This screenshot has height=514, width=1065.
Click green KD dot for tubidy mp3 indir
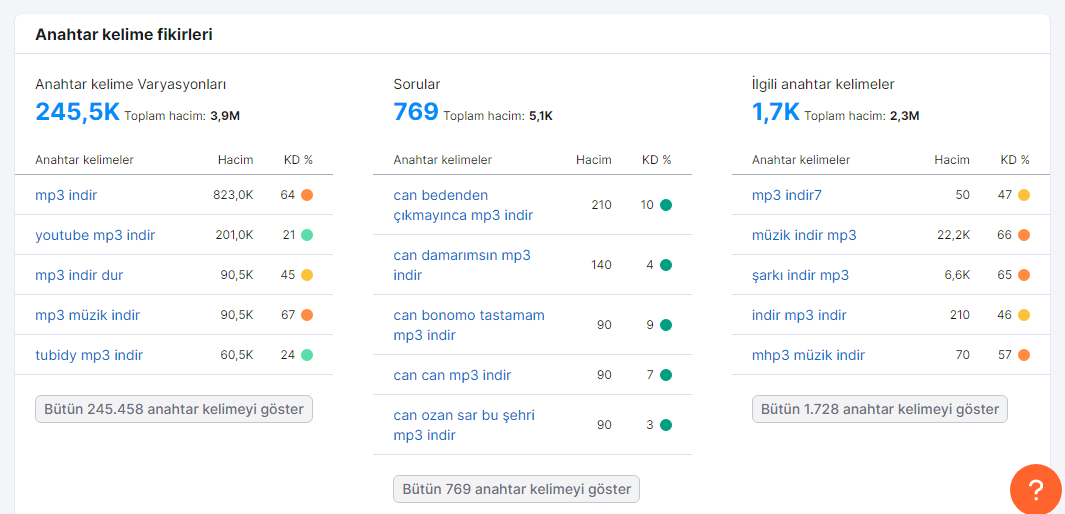pos(307,355)
